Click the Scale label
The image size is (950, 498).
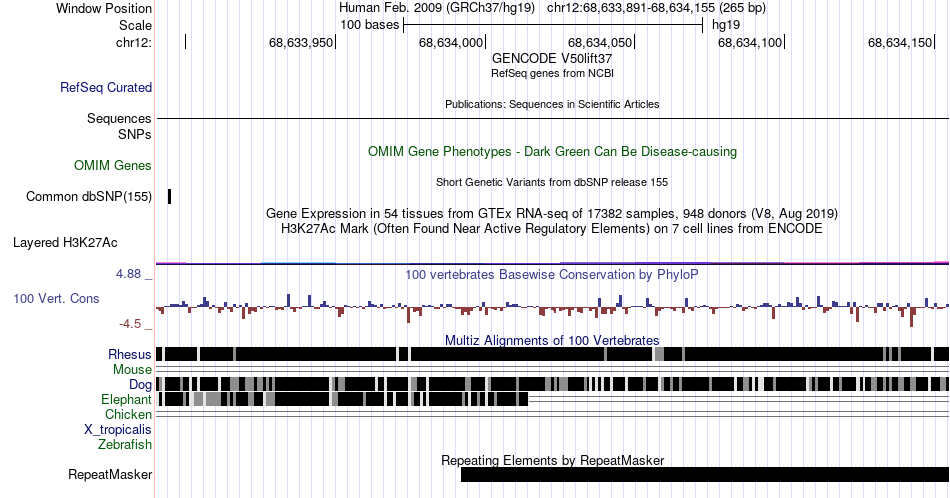135,25
